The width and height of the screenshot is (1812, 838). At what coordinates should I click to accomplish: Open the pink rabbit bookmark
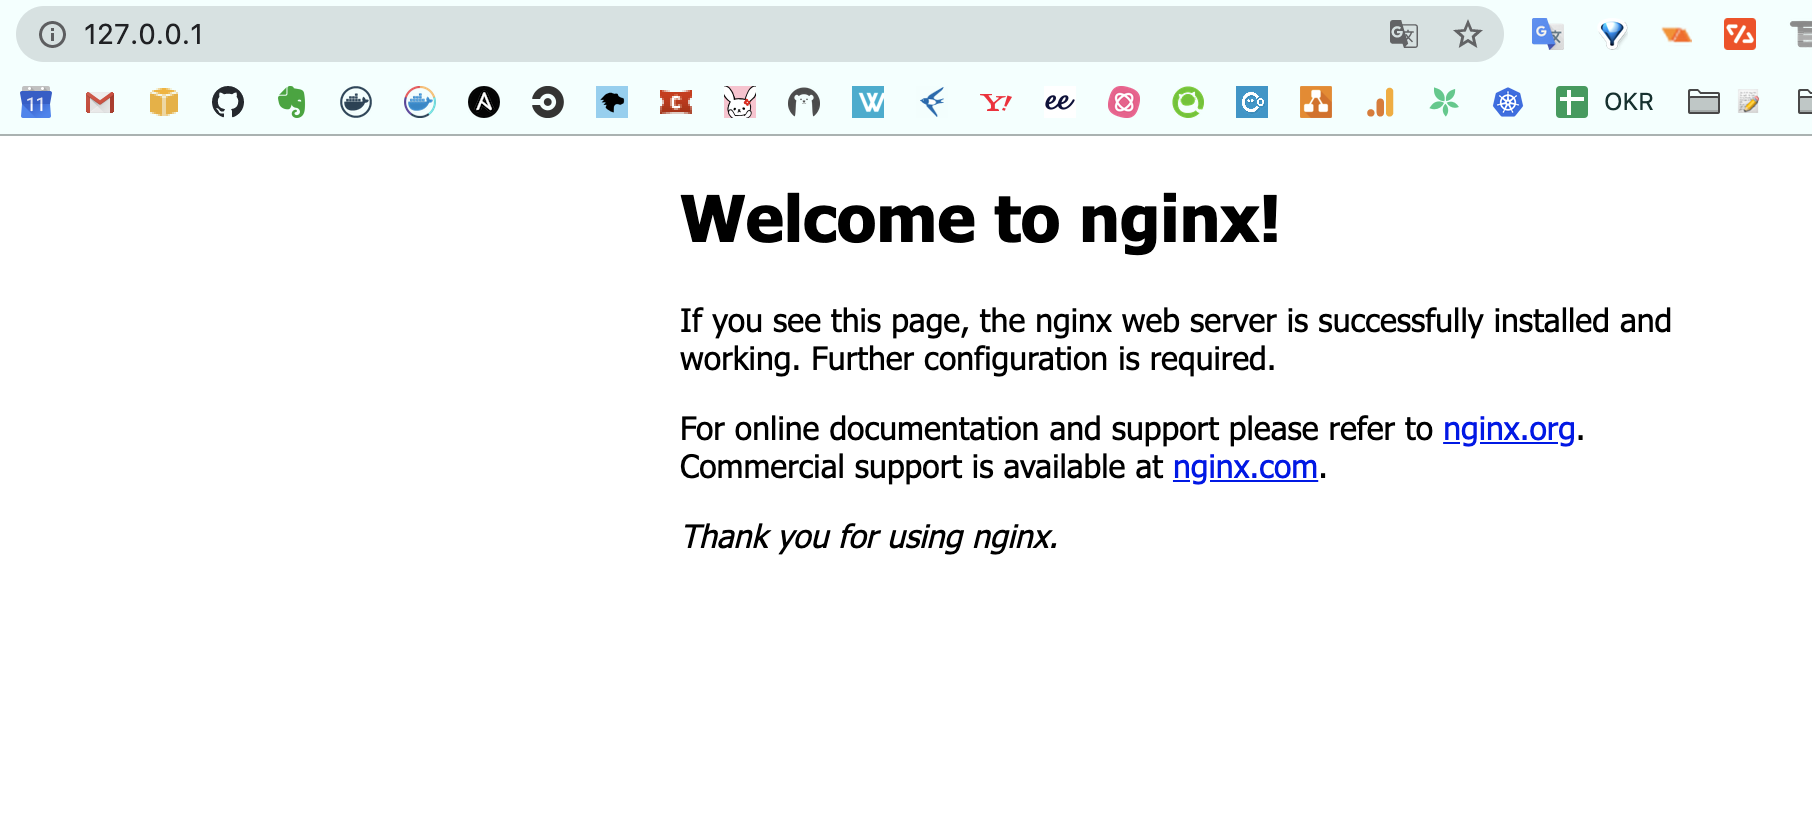tap(740, 102)
